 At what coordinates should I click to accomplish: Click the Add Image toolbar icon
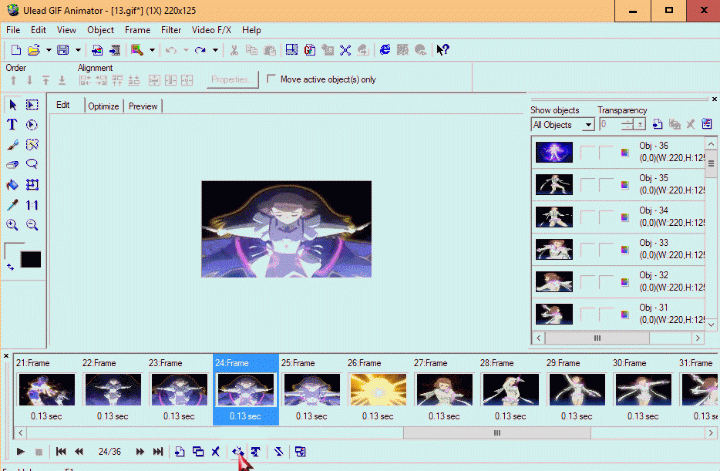coord(97,50)
